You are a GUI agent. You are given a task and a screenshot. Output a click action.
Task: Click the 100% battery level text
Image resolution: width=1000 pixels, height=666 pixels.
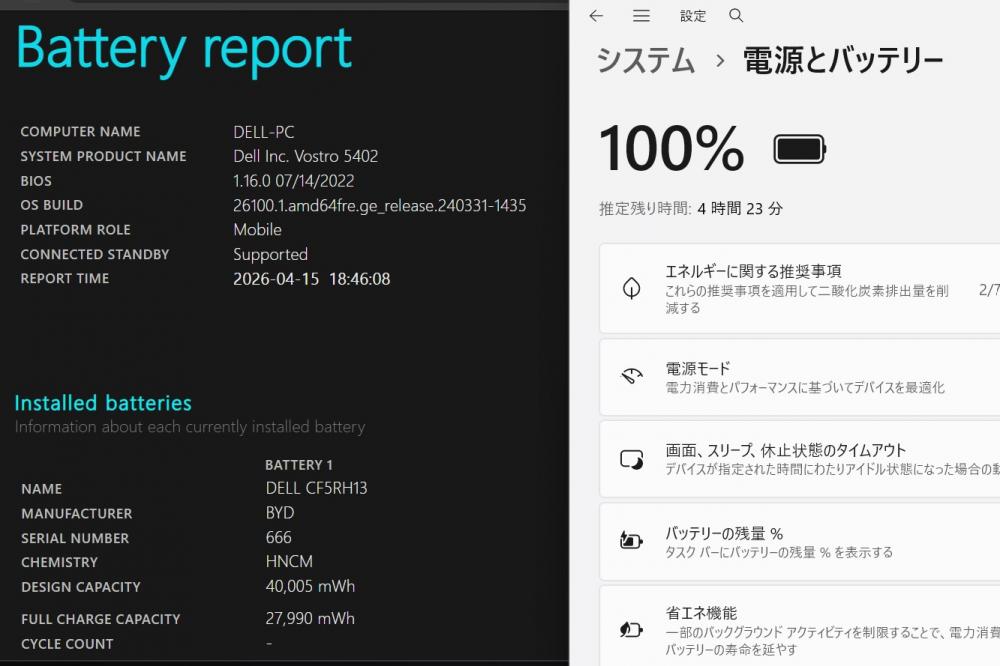pos(672,149)
